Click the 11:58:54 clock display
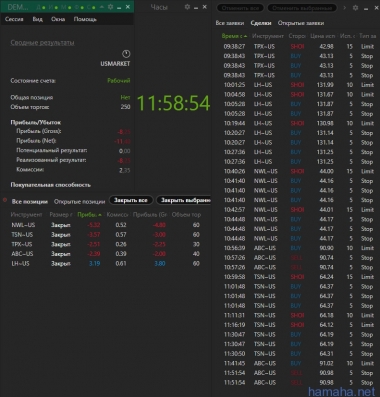Viewport: 380px width, 397px height. coord(173,103)
